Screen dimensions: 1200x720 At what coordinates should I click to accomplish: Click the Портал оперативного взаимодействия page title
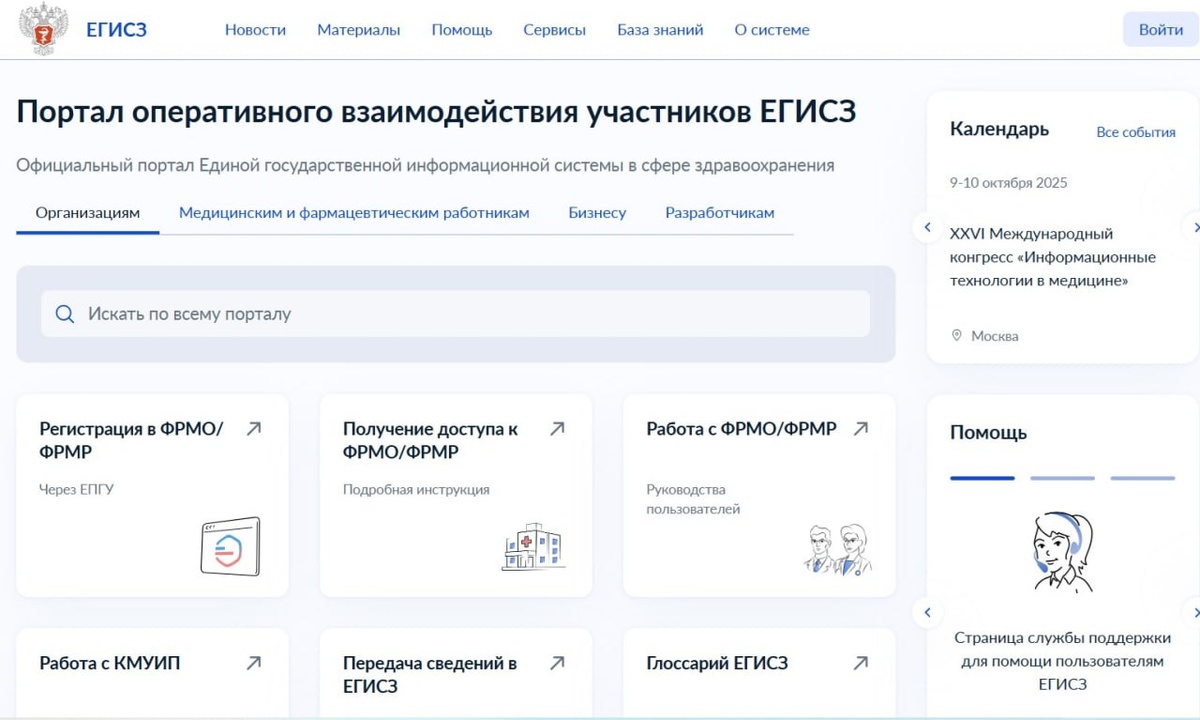(436, 111)
